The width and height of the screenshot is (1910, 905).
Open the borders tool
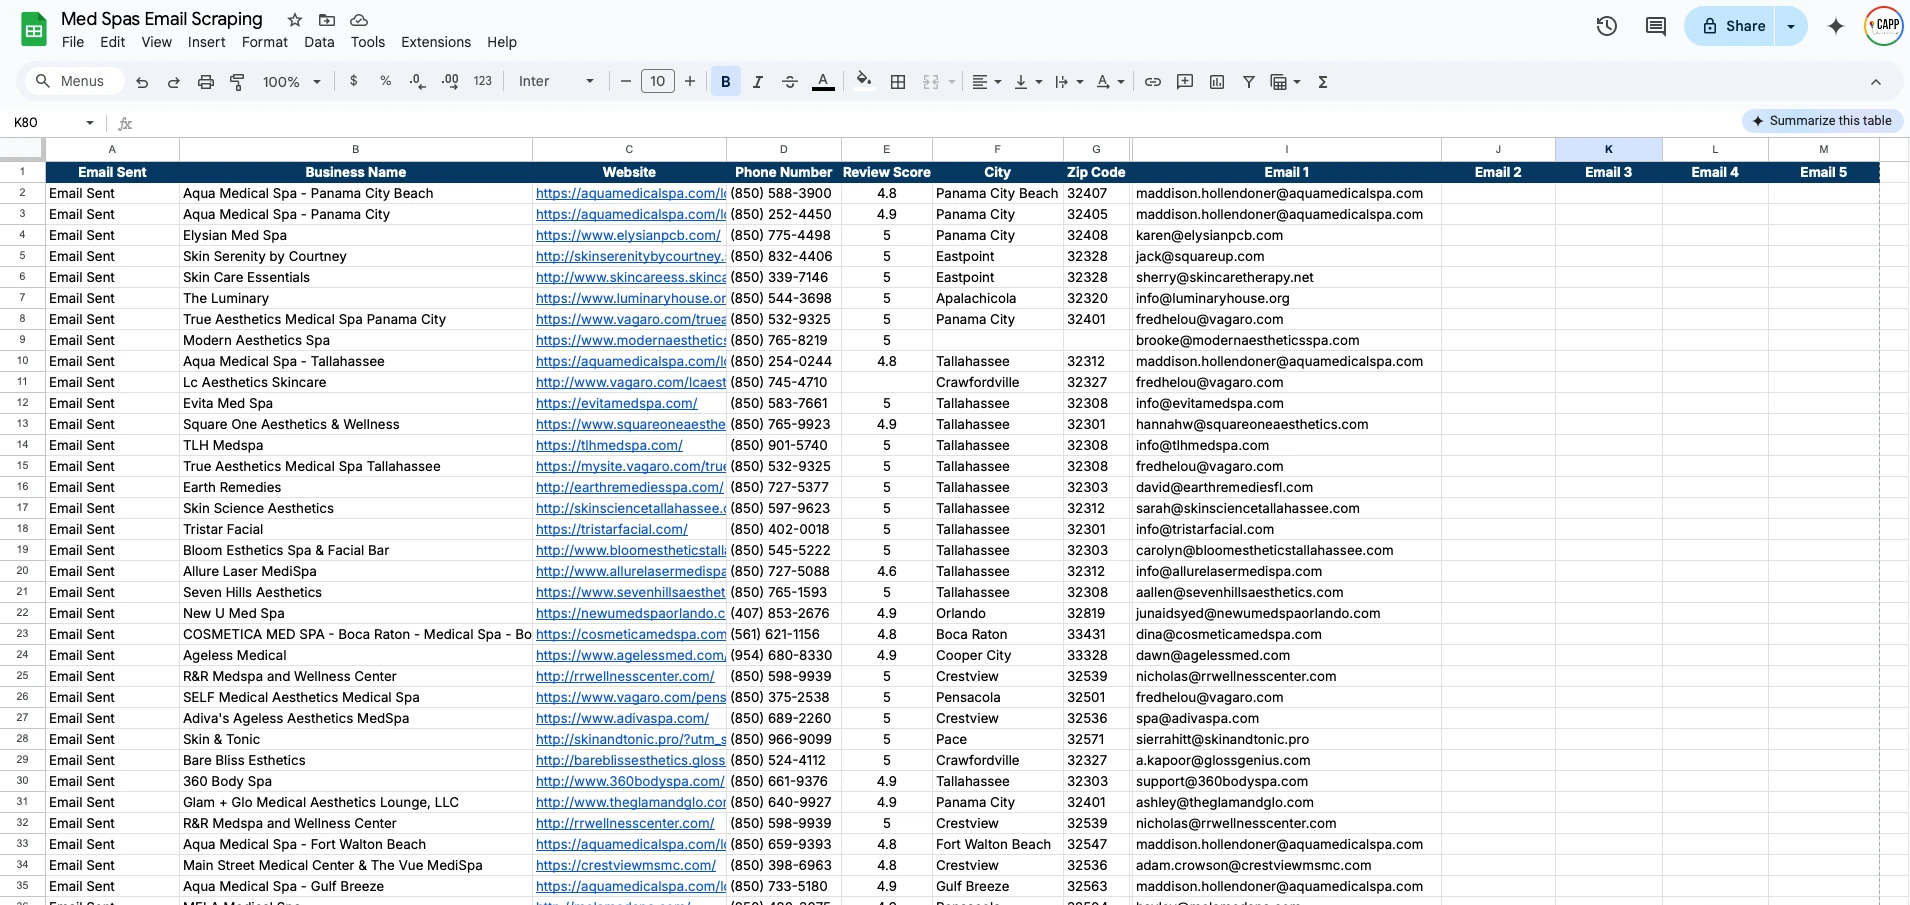[x=898, y=82]
